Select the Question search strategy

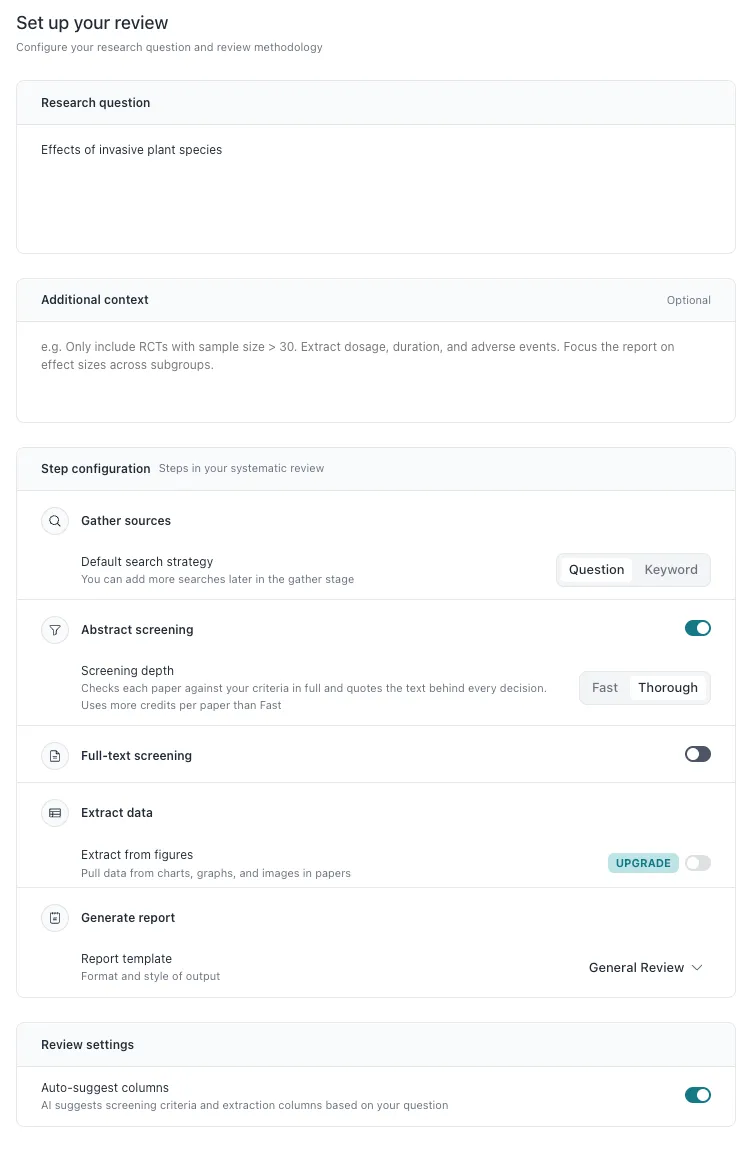596,571
